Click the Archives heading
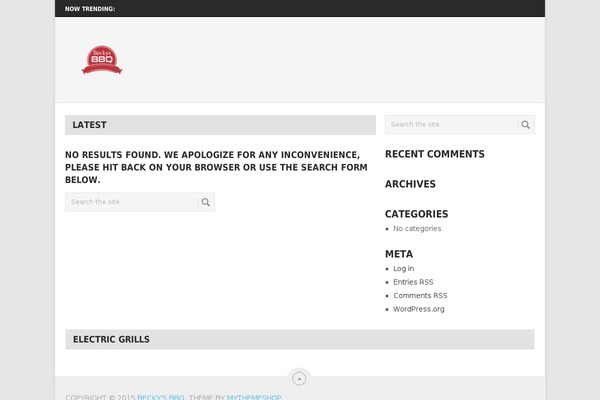This screenshot has height=400, width=600. [410, 184]
